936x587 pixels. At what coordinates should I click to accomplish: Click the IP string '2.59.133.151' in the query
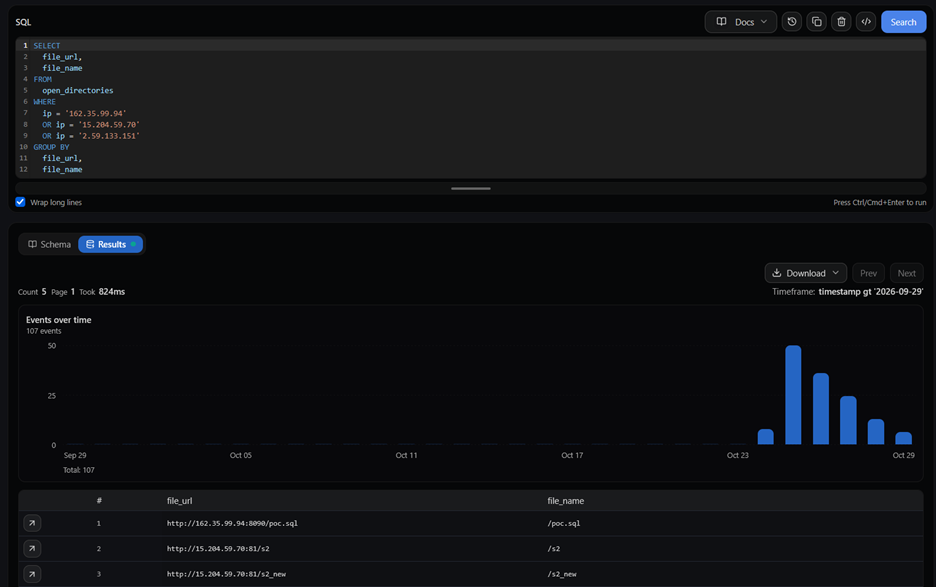tap(109, 136)
